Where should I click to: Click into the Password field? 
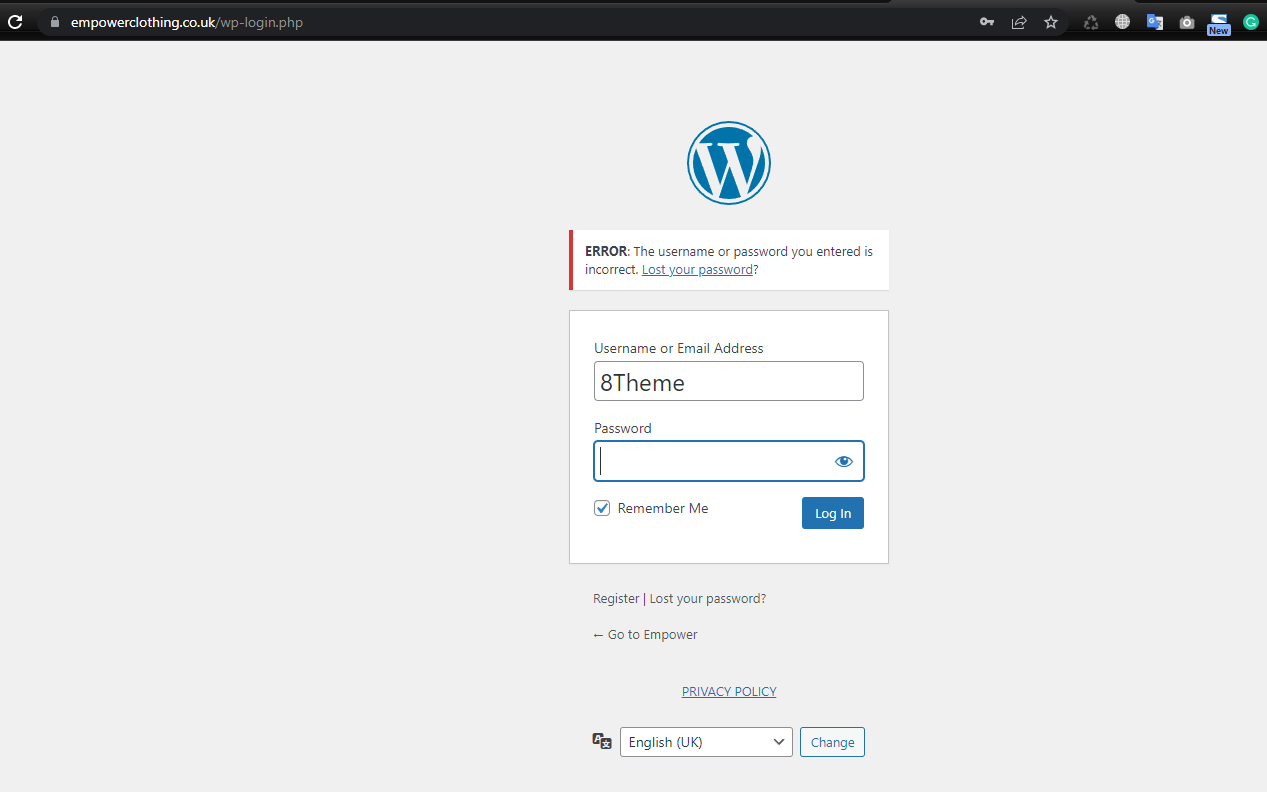coord(729,461)
